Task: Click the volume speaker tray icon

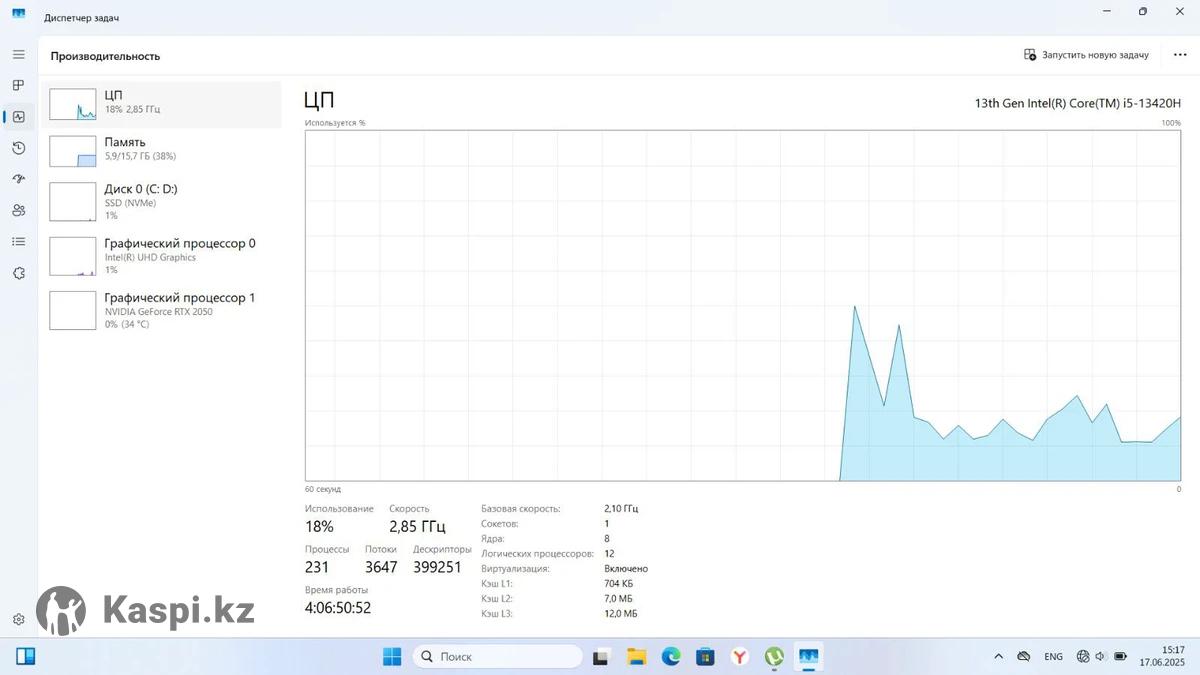Action: click(1100, 657)
